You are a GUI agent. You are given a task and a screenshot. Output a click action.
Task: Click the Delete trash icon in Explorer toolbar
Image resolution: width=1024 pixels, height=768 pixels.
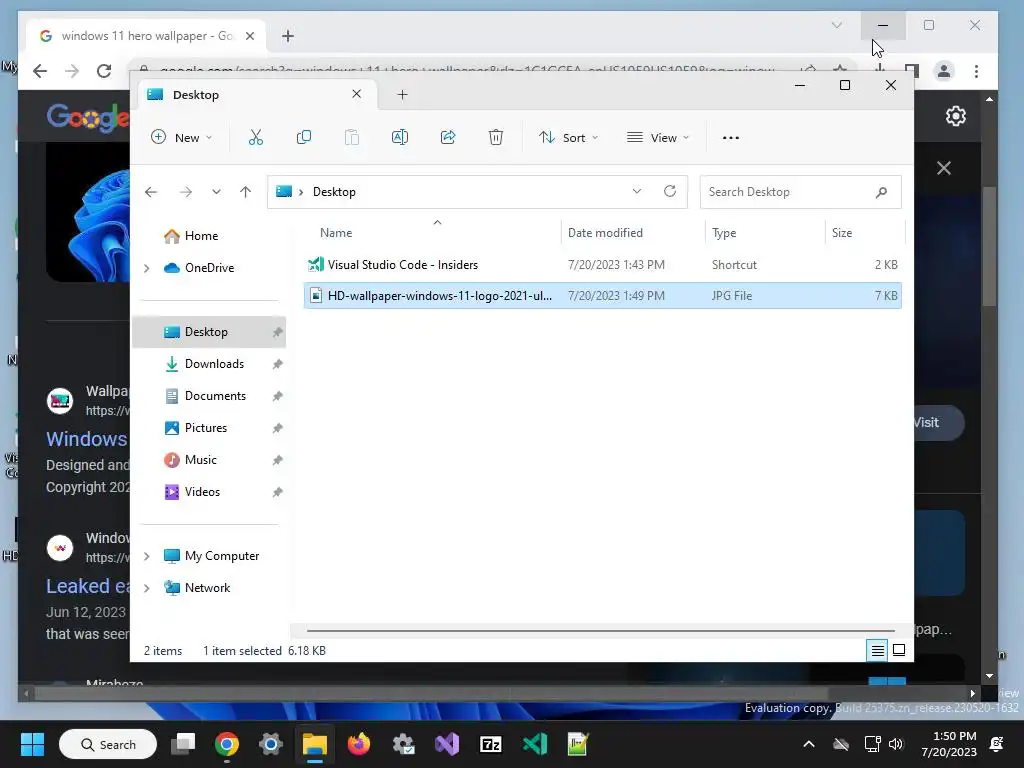tap(496, 138)
